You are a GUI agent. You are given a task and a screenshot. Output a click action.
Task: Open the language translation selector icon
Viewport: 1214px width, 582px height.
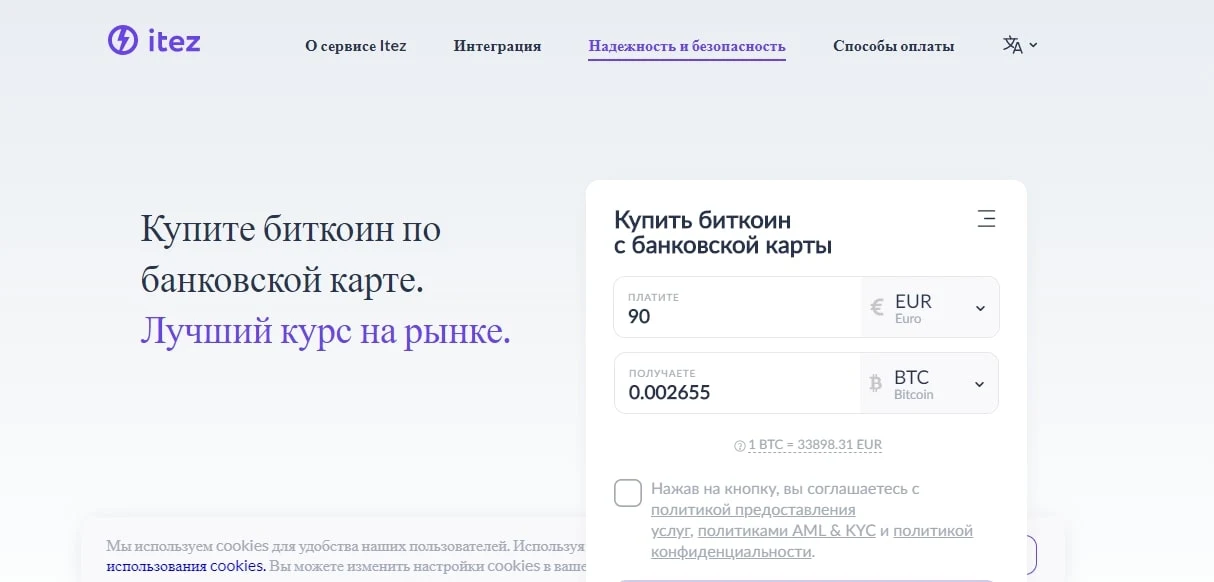[x=1012, y=45]
